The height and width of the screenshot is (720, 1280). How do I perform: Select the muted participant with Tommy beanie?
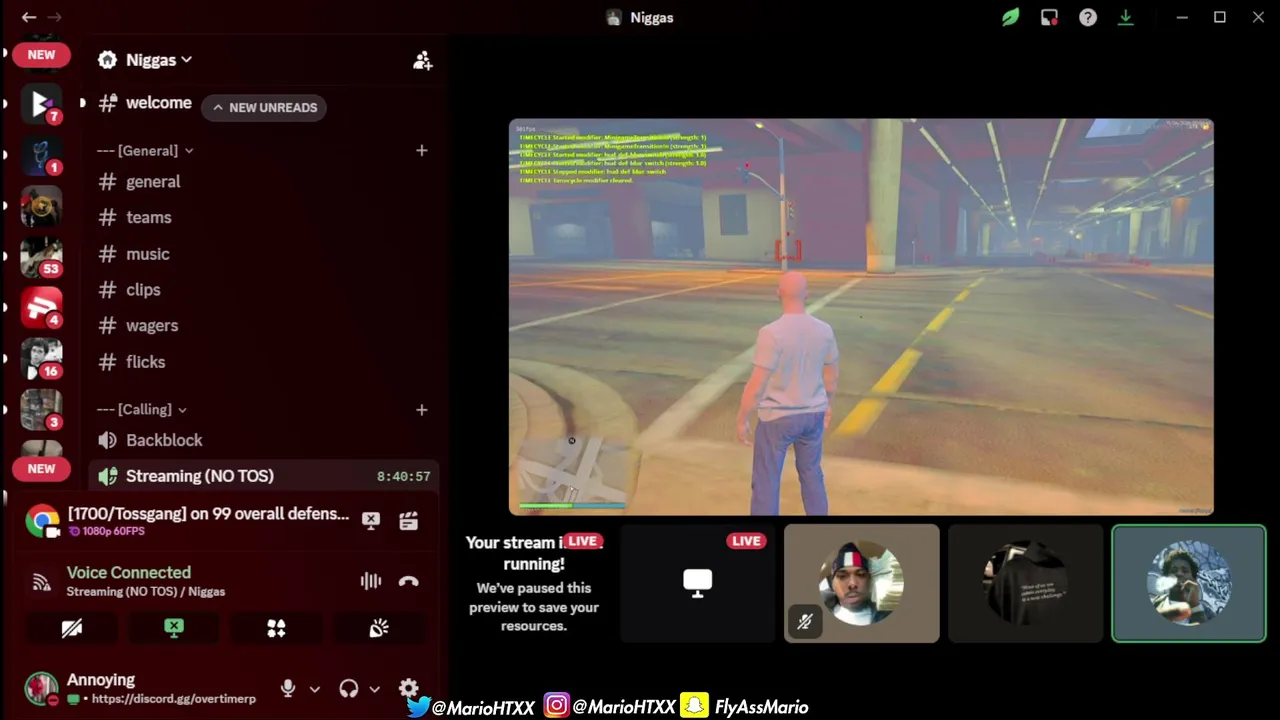point(861,582)
